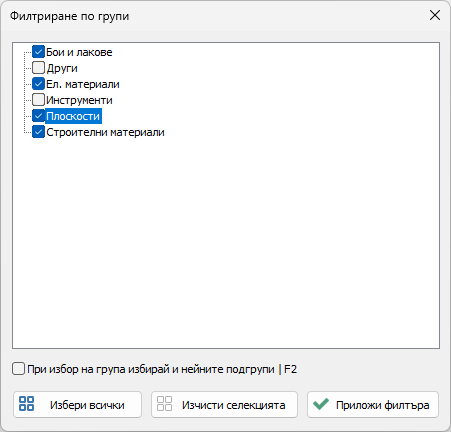This screenshot has width=451, height=432.
Task: Toggle the Строителни материали checkbox
Action: [x=38, y=132]
